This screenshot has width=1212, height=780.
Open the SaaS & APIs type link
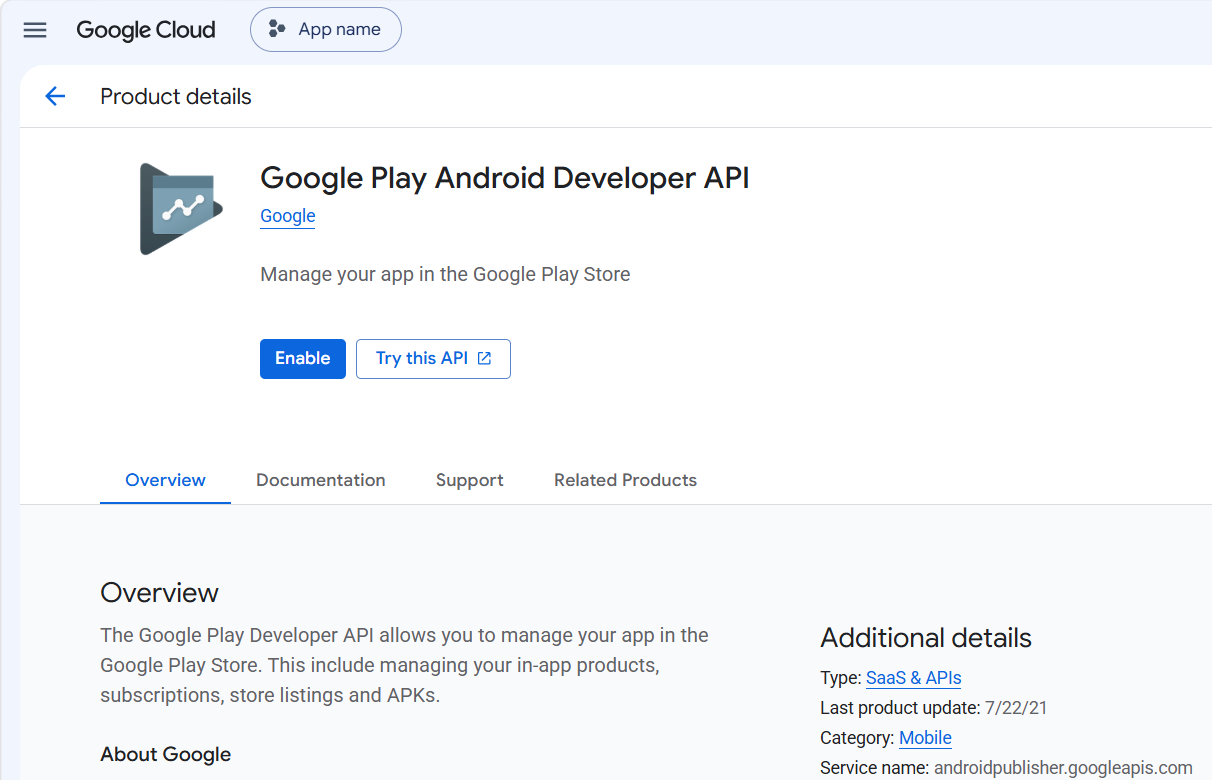[x=914, y=678]
